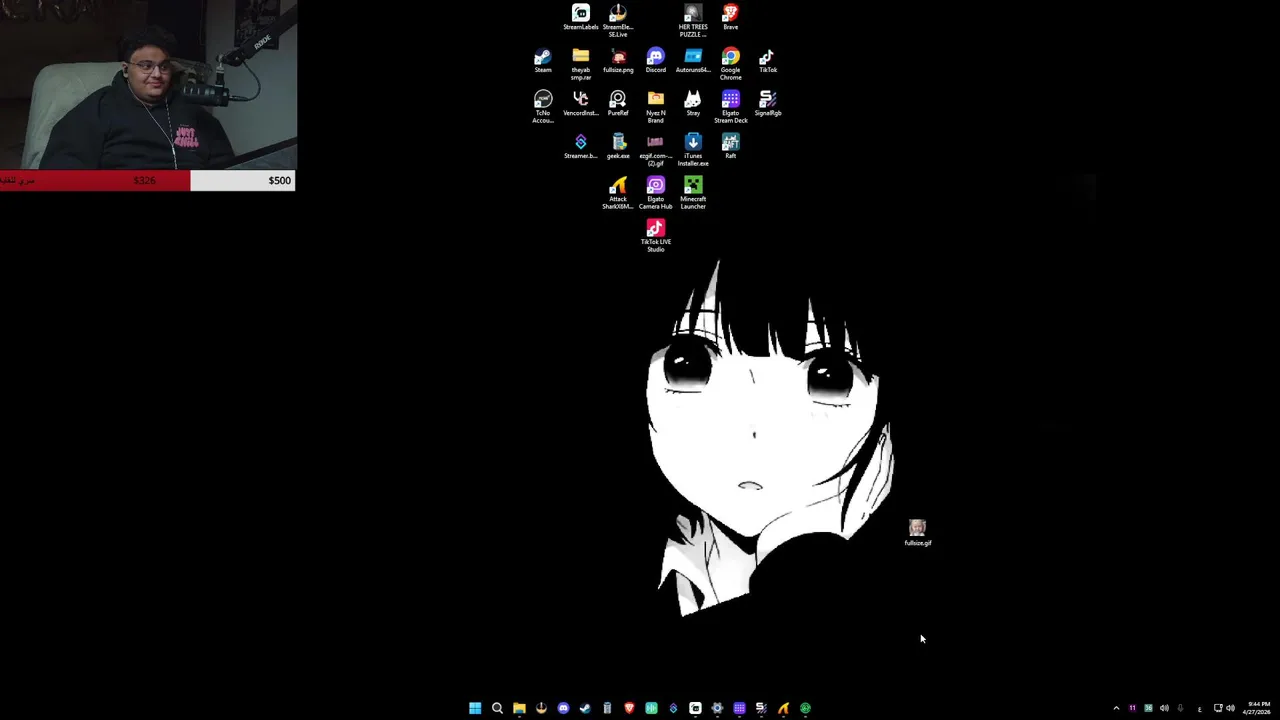Select the geek.exe desktop icon
The image size is (1280, 720).
click(x=618, y=146)
